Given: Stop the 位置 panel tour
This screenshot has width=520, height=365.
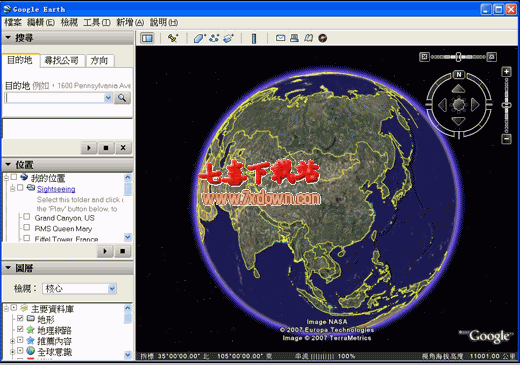Looking at the screenshot, I should coord(122,251).
